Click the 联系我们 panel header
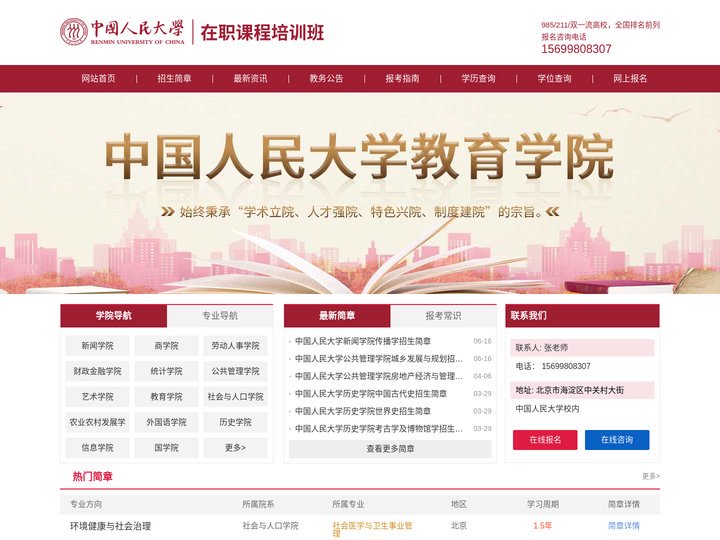 coord(582,315)
